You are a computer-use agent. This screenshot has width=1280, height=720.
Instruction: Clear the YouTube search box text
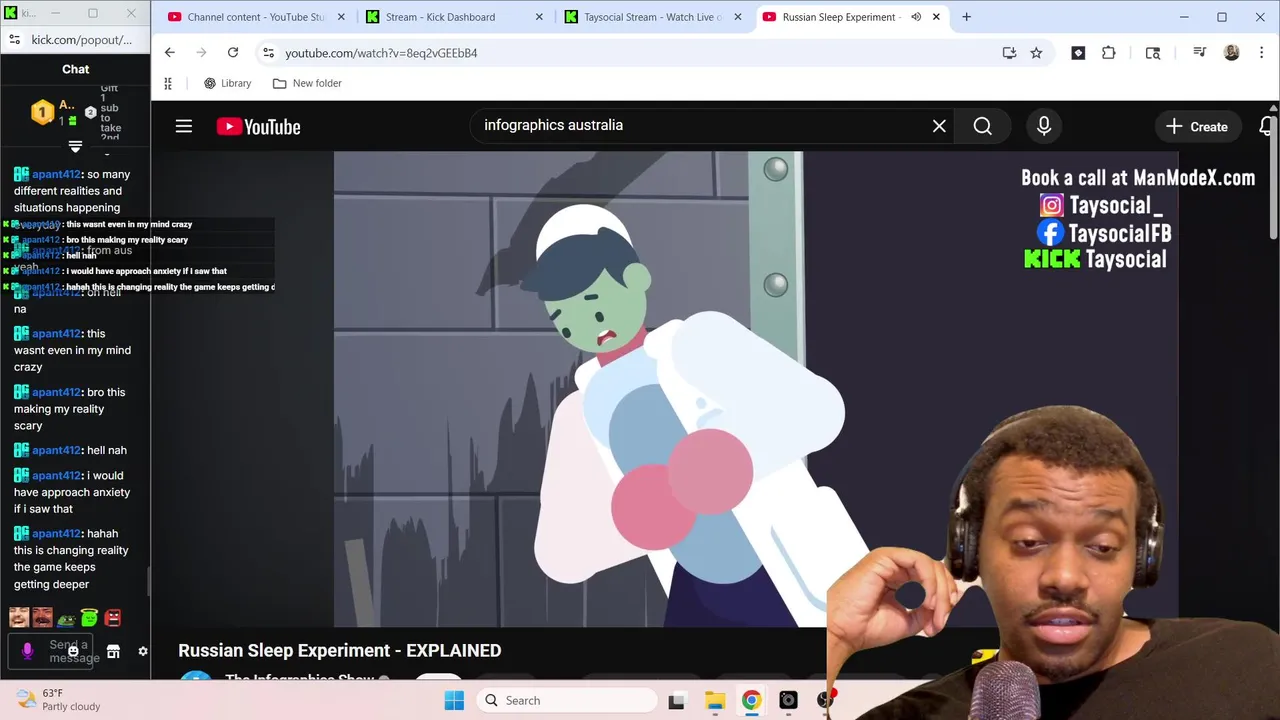[939, 126]
